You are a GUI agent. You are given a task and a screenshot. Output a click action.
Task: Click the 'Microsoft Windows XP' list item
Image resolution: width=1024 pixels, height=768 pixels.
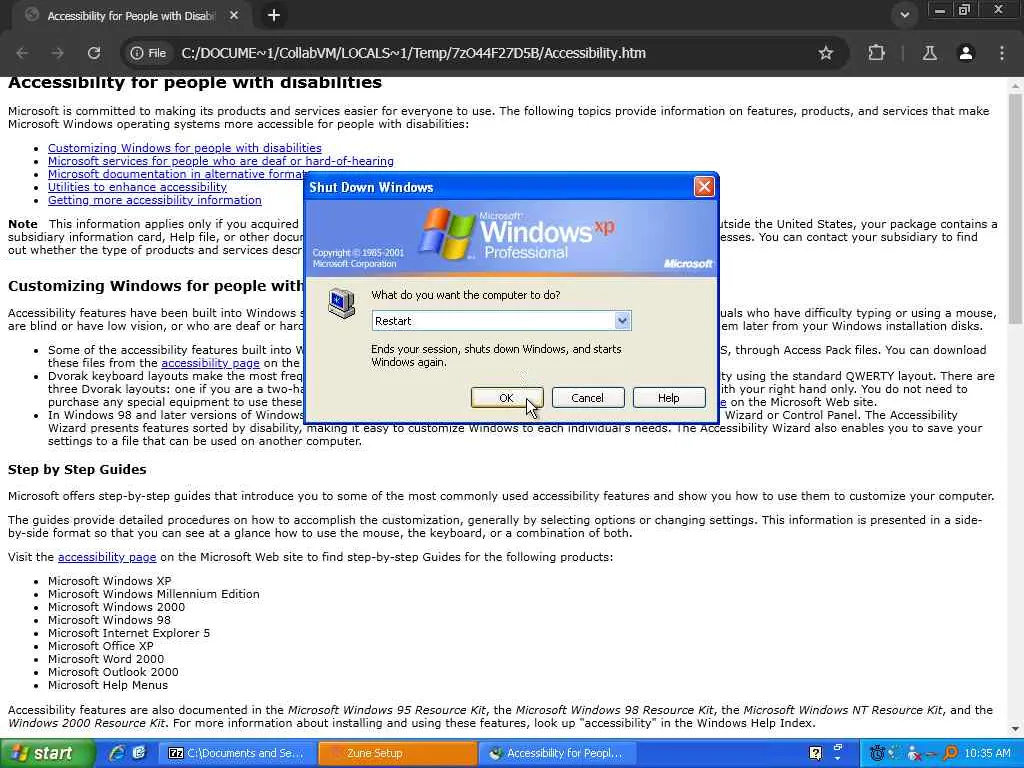[x=110, y=581]
